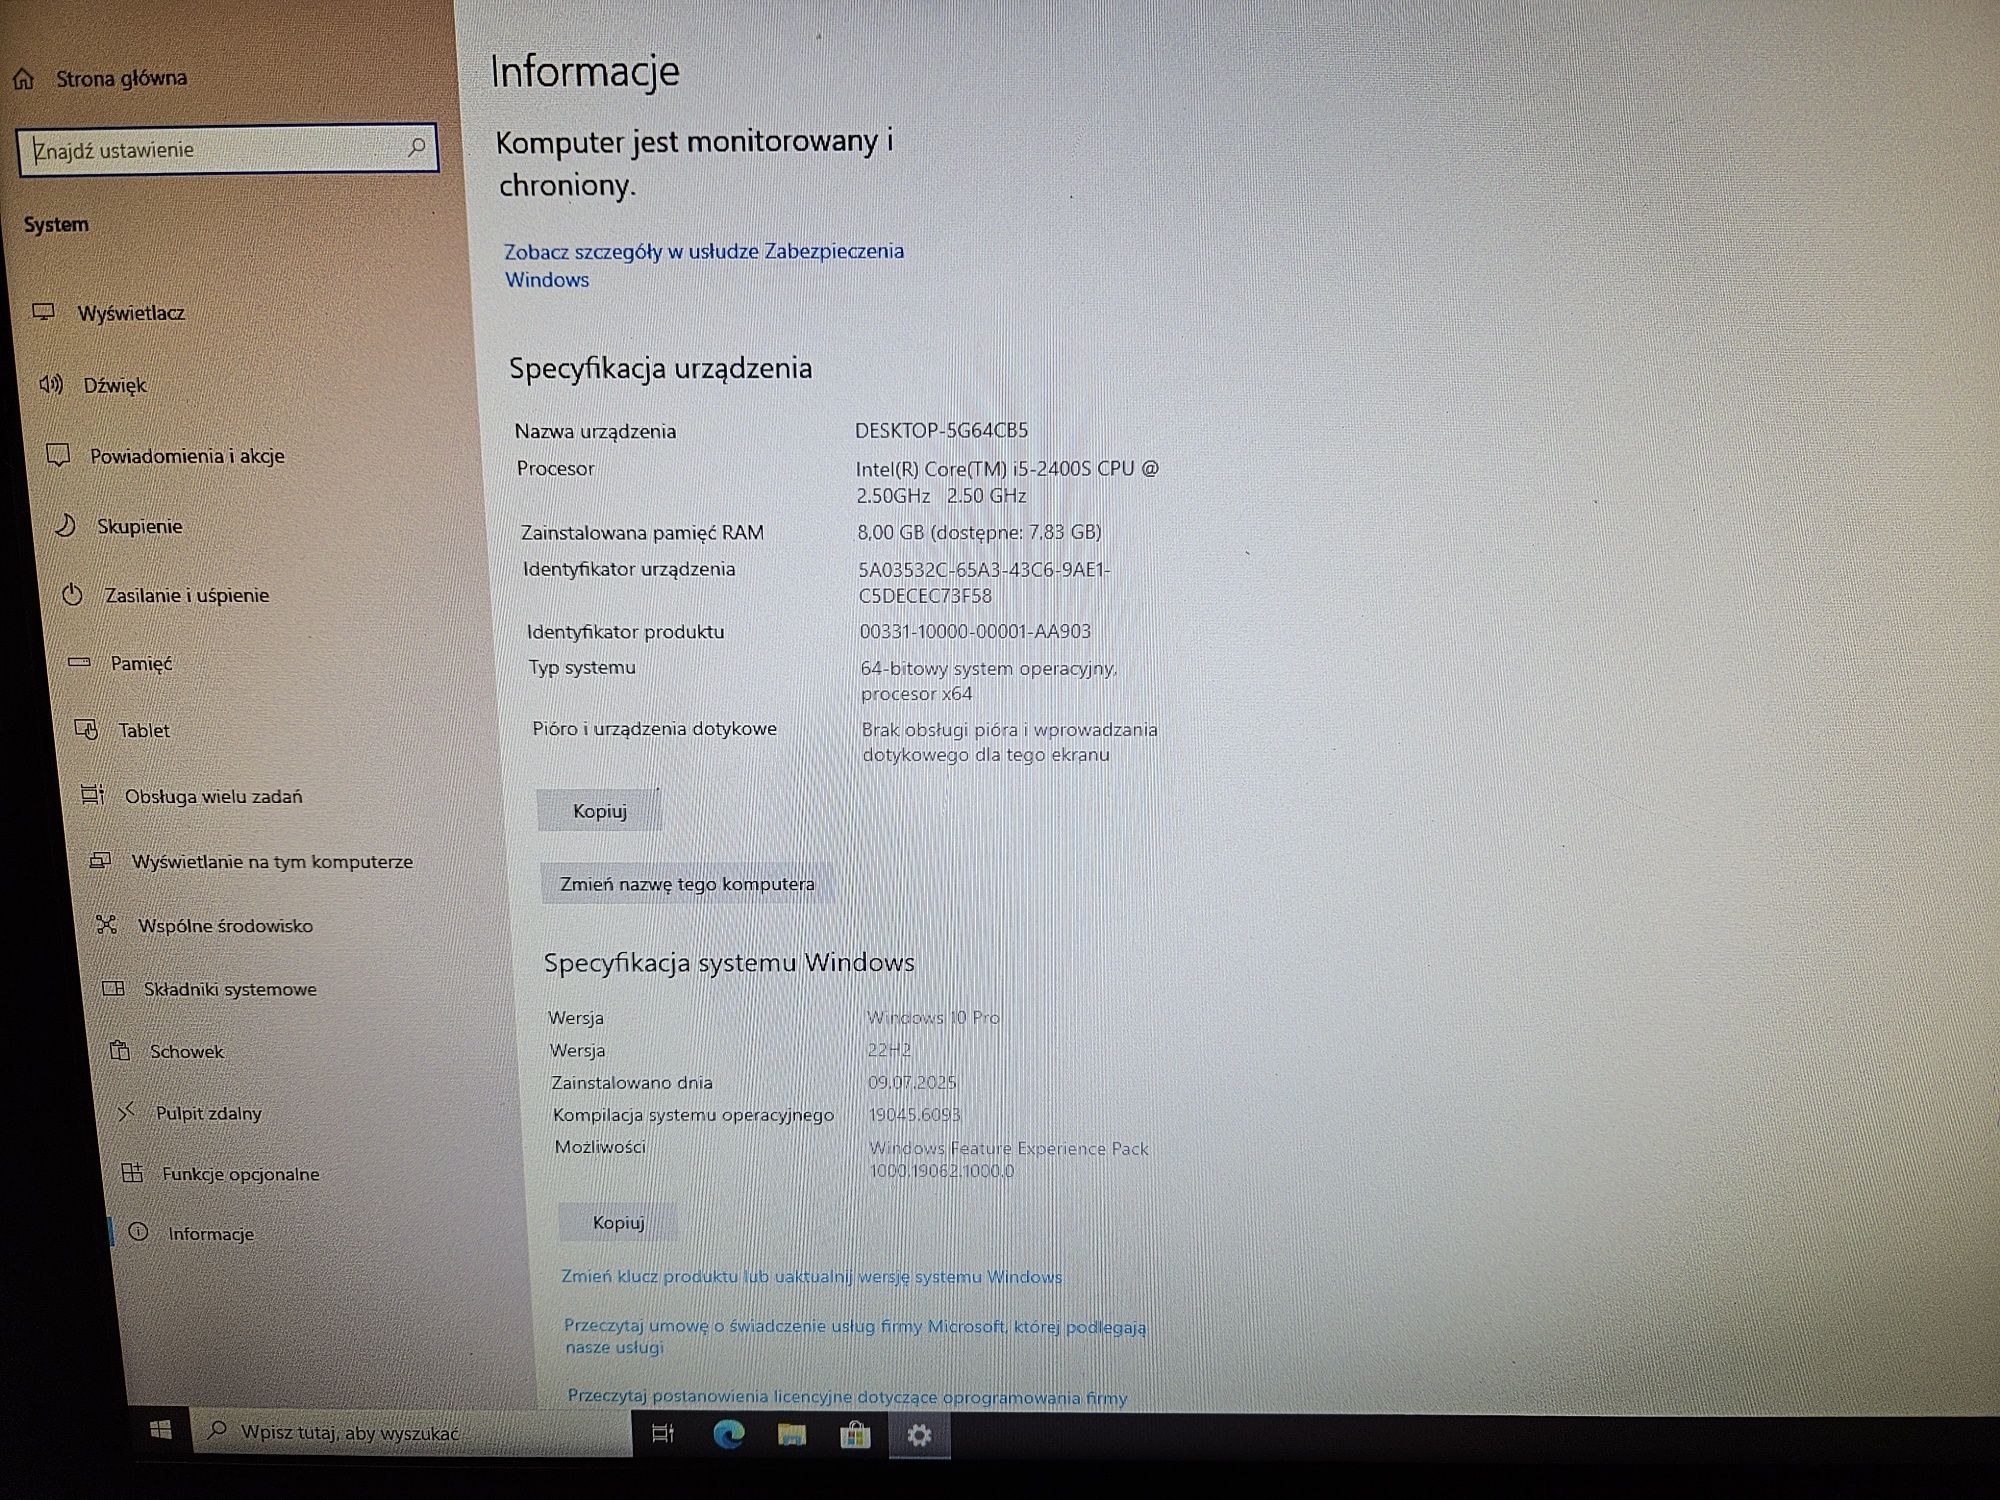Open Dźwięk sound speaker icon
Screen dimensions: 2000x1500
(x=51, y=384)
